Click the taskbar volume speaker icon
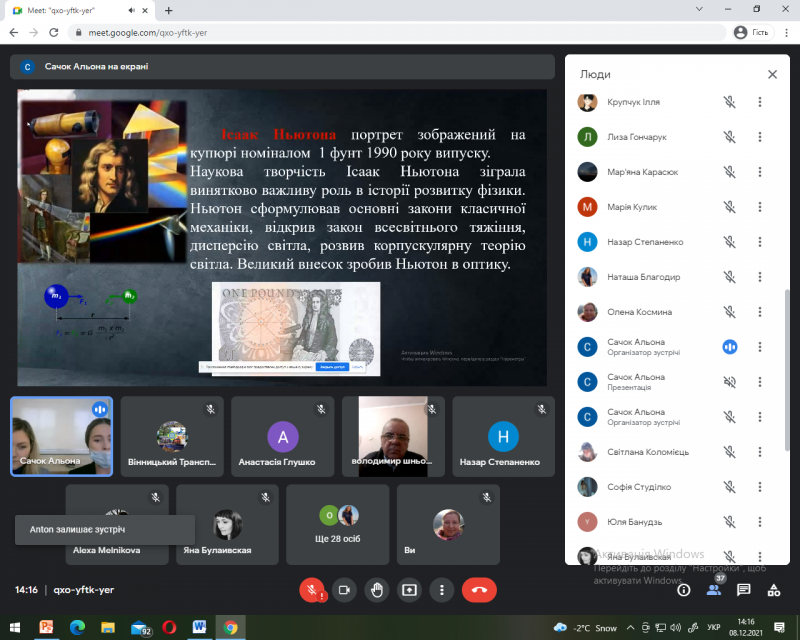800x640 pixels. (x=676, y=627)
